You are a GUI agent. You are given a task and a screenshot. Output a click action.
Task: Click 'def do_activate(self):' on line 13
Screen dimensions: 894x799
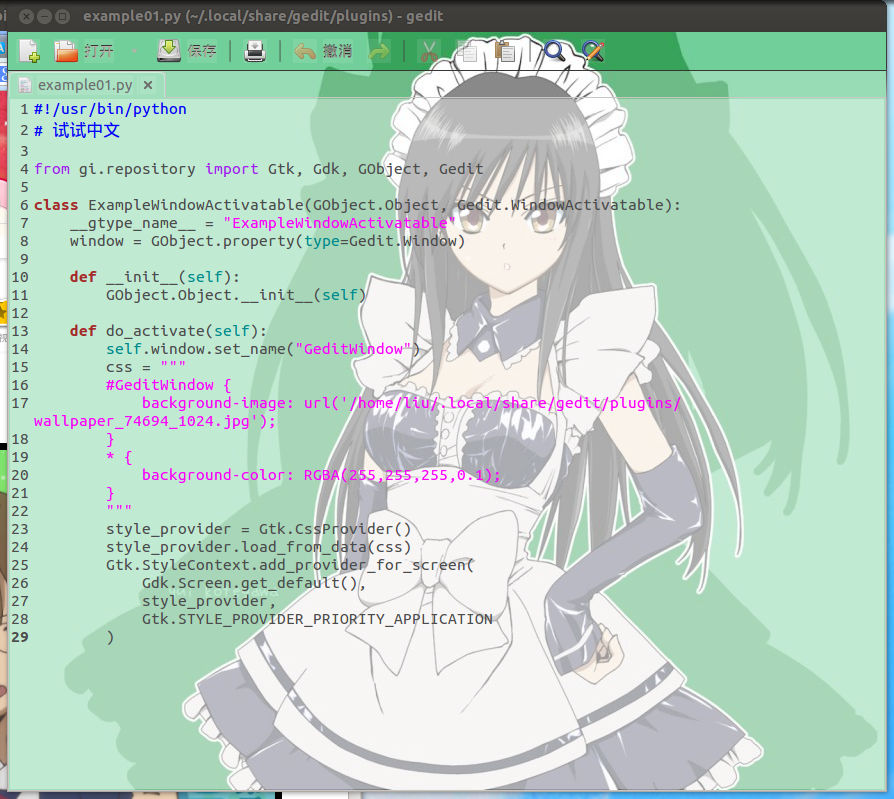[168, 331]
